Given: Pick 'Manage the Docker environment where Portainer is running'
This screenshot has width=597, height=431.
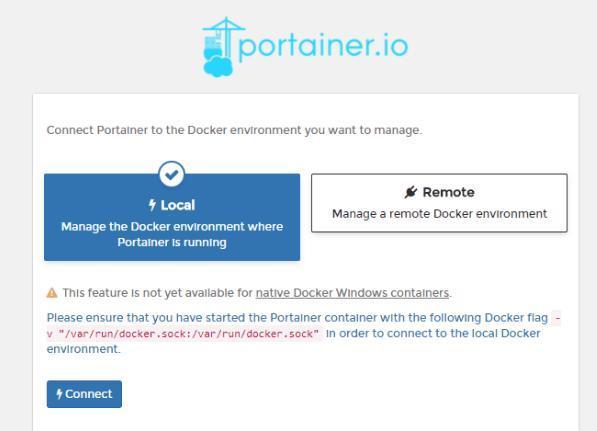Looking at the screenshot, I should tap(172, 235).
